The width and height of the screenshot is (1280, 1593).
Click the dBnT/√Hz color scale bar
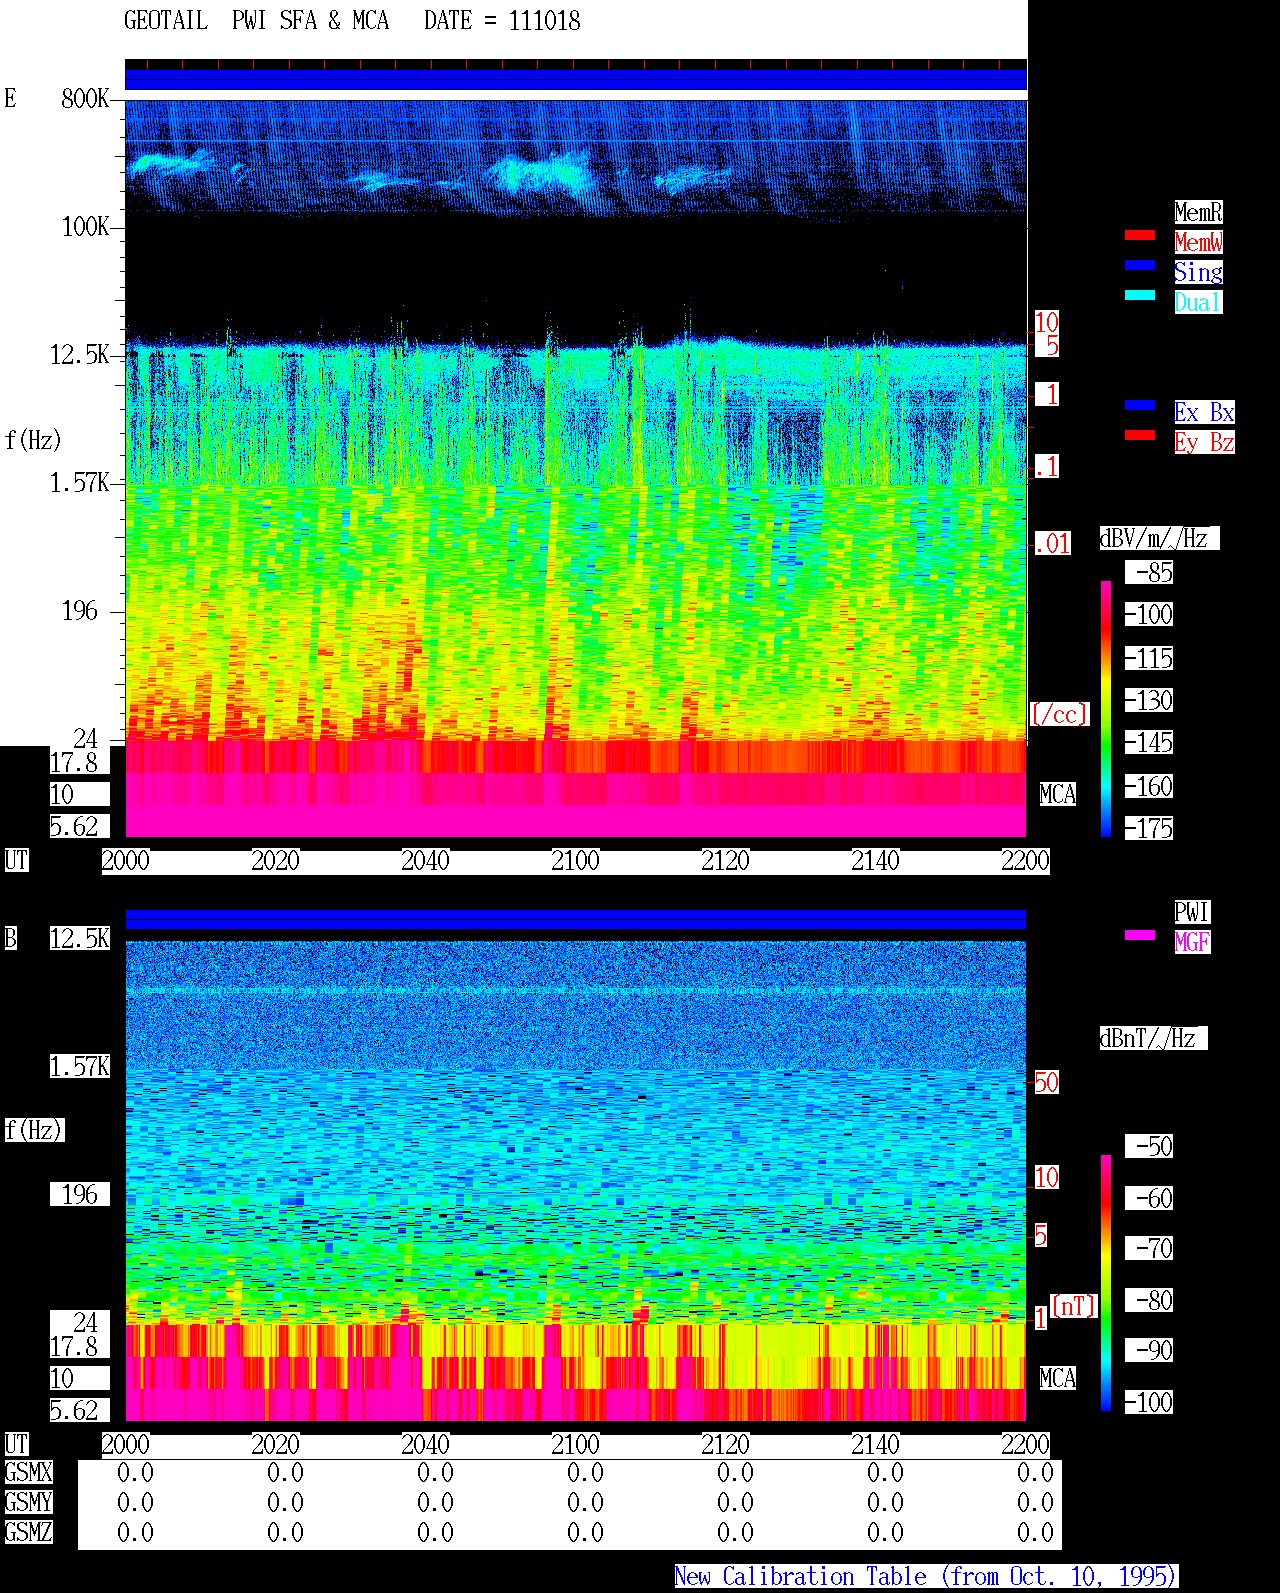pos(1106,1283)
